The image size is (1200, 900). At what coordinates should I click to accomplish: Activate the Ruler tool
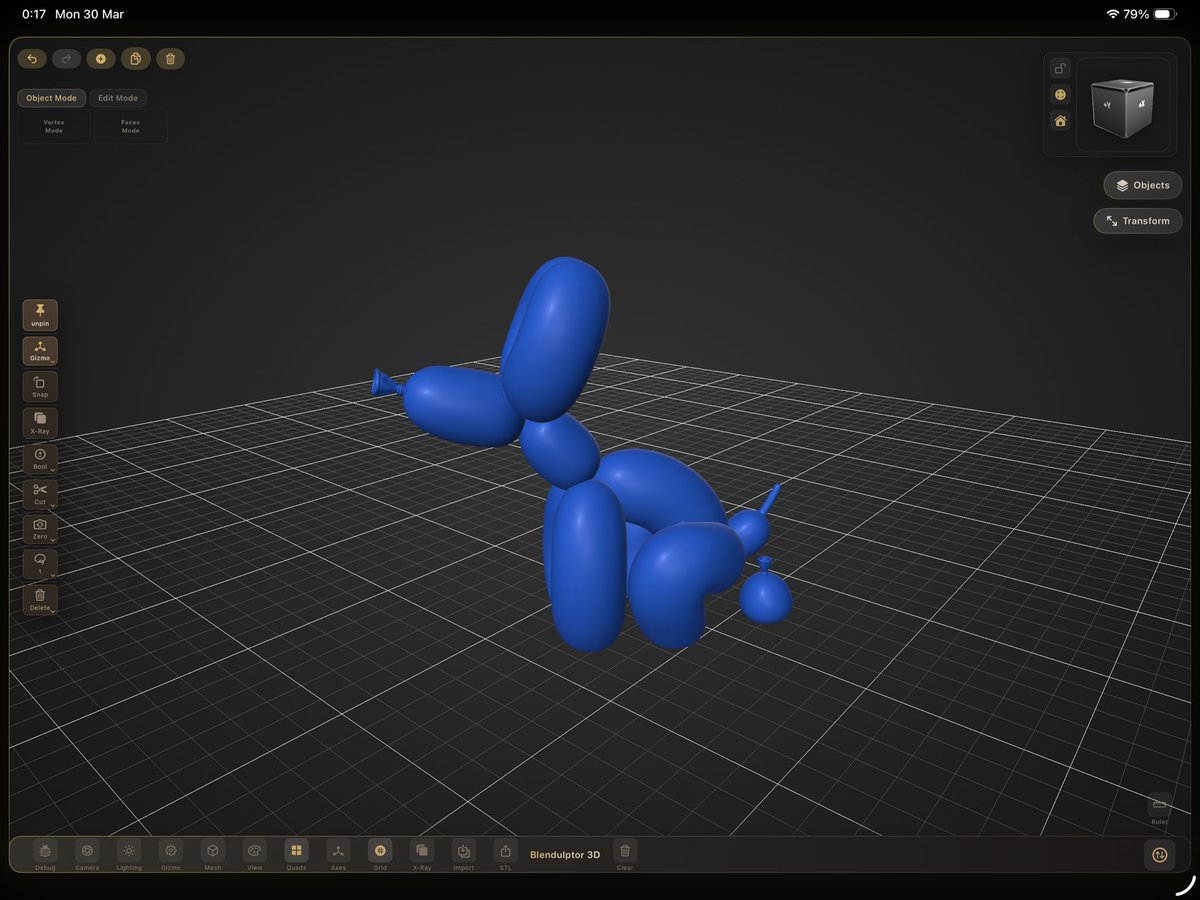click(1160, 809)
